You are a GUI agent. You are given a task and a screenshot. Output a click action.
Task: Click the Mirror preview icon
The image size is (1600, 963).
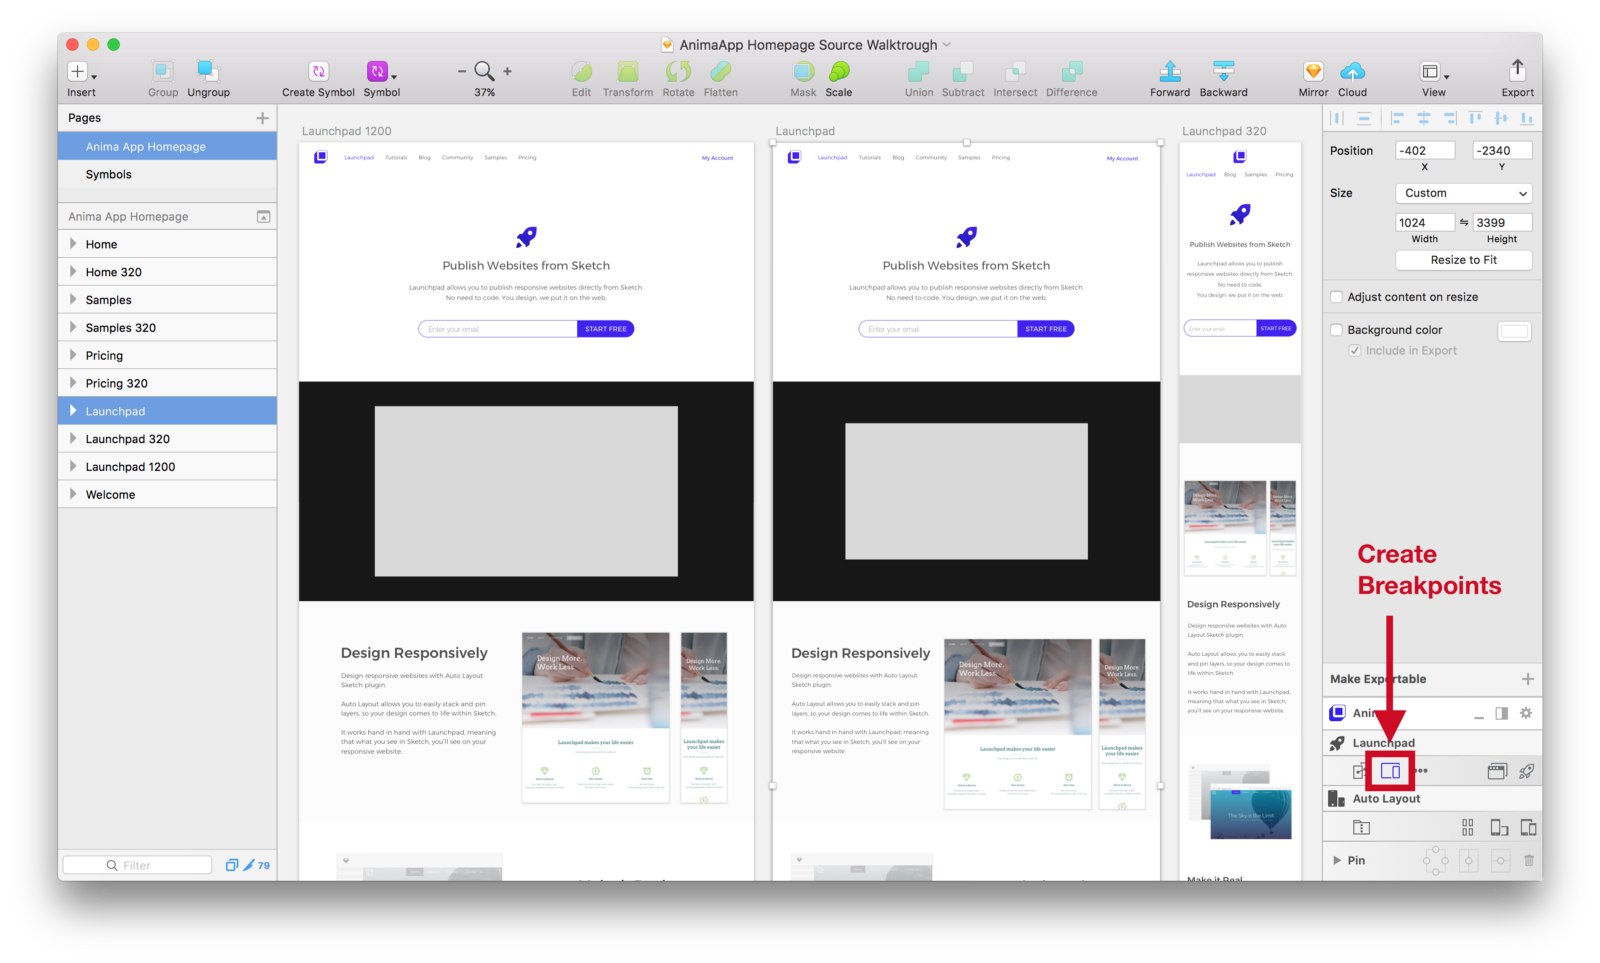(1311, 72)
